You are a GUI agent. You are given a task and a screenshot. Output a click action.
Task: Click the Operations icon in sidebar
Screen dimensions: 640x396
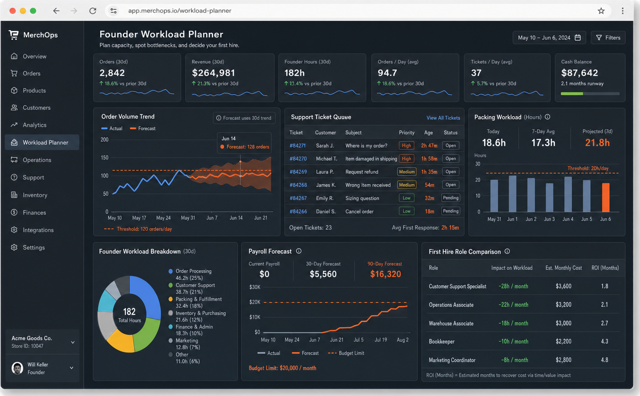[x=14, y=160]
